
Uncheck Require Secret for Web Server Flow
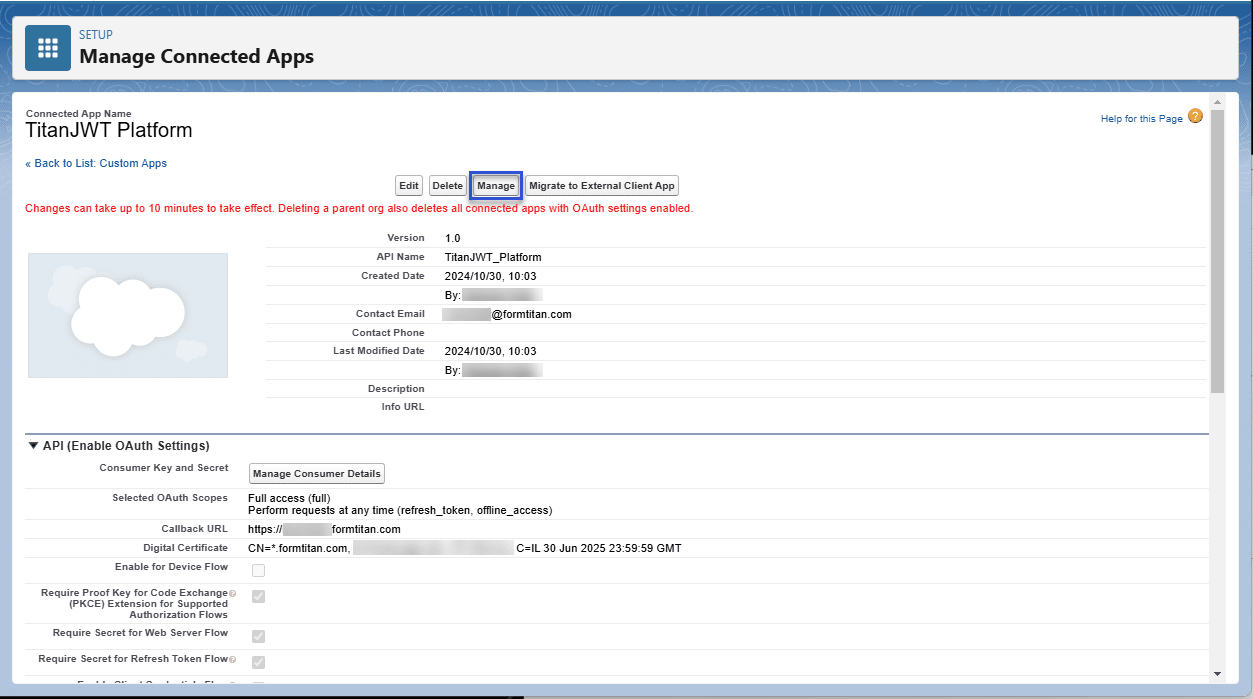pos(257,635)
